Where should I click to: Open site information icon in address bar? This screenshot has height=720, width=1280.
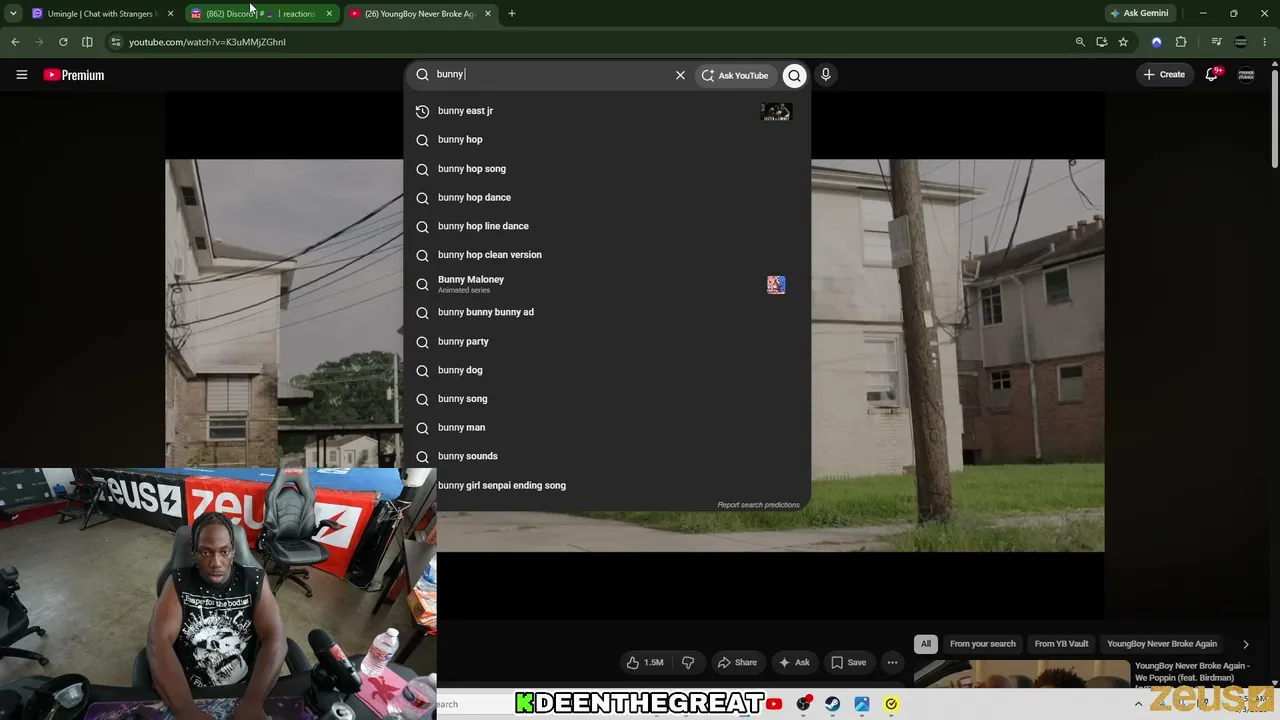coord(116,42)
